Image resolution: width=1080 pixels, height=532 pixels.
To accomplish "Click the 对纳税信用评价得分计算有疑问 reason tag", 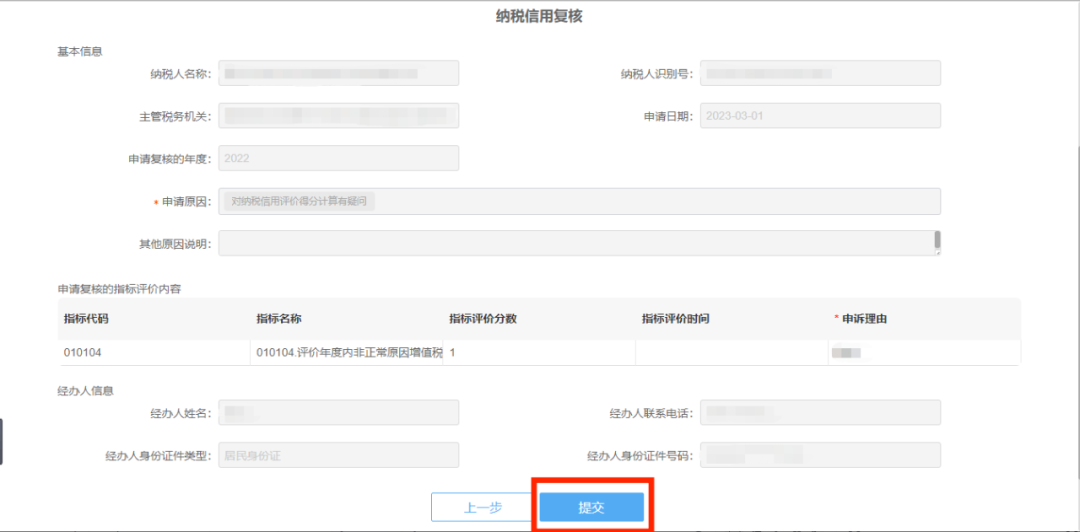I will pyautogui.click(x=299, y=201).
